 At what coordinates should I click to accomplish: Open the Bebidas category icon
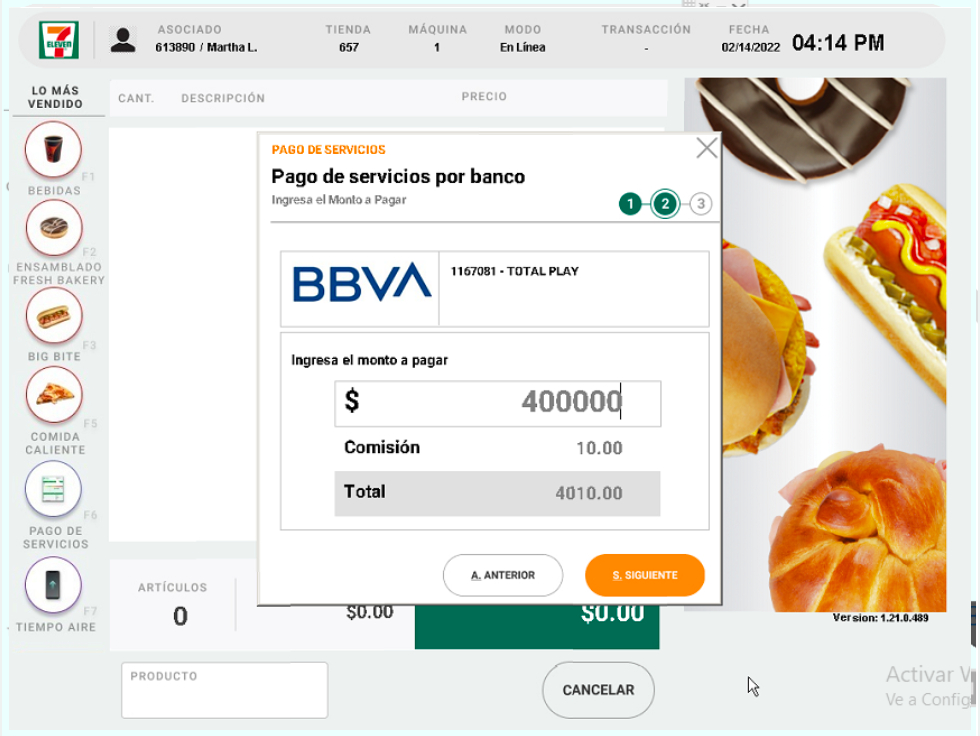click(53, 149)
